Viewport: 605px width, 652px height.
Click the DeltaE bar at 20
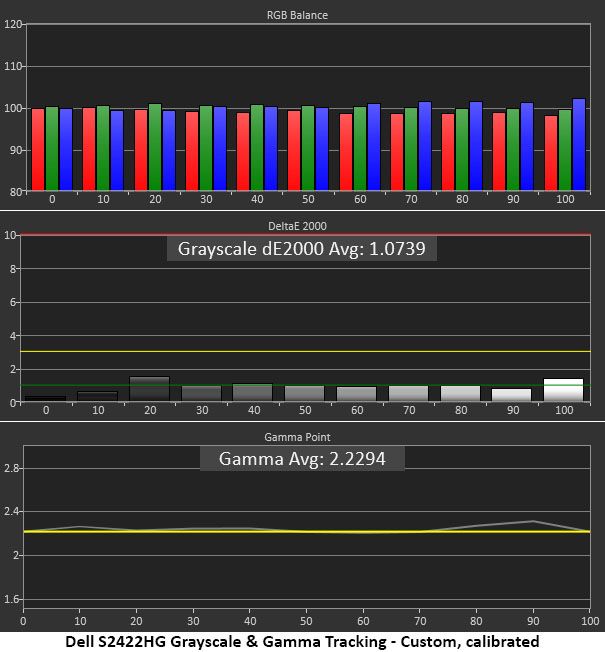(150, 389)
